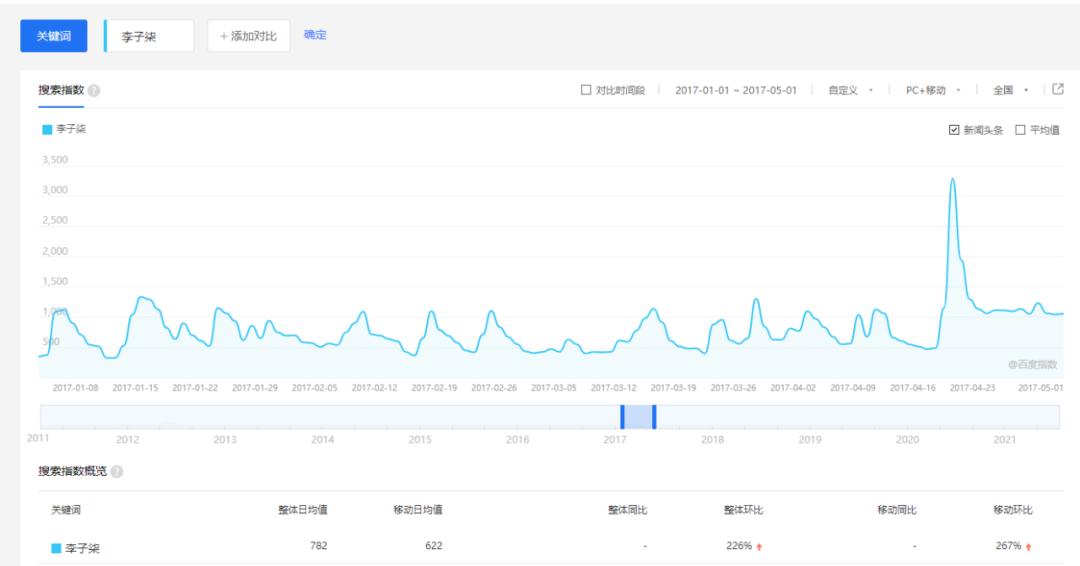
Task: Click the blue 关键词 button
Action: [54, 36]
